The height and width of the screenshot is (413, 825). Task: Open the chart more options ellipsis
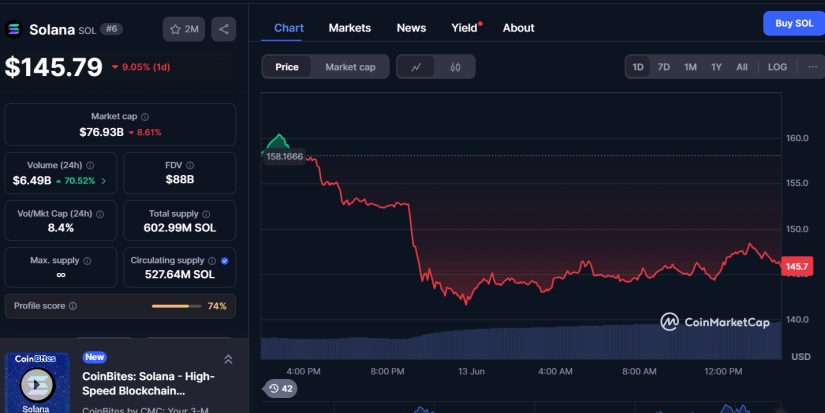(x=812, y=67)
